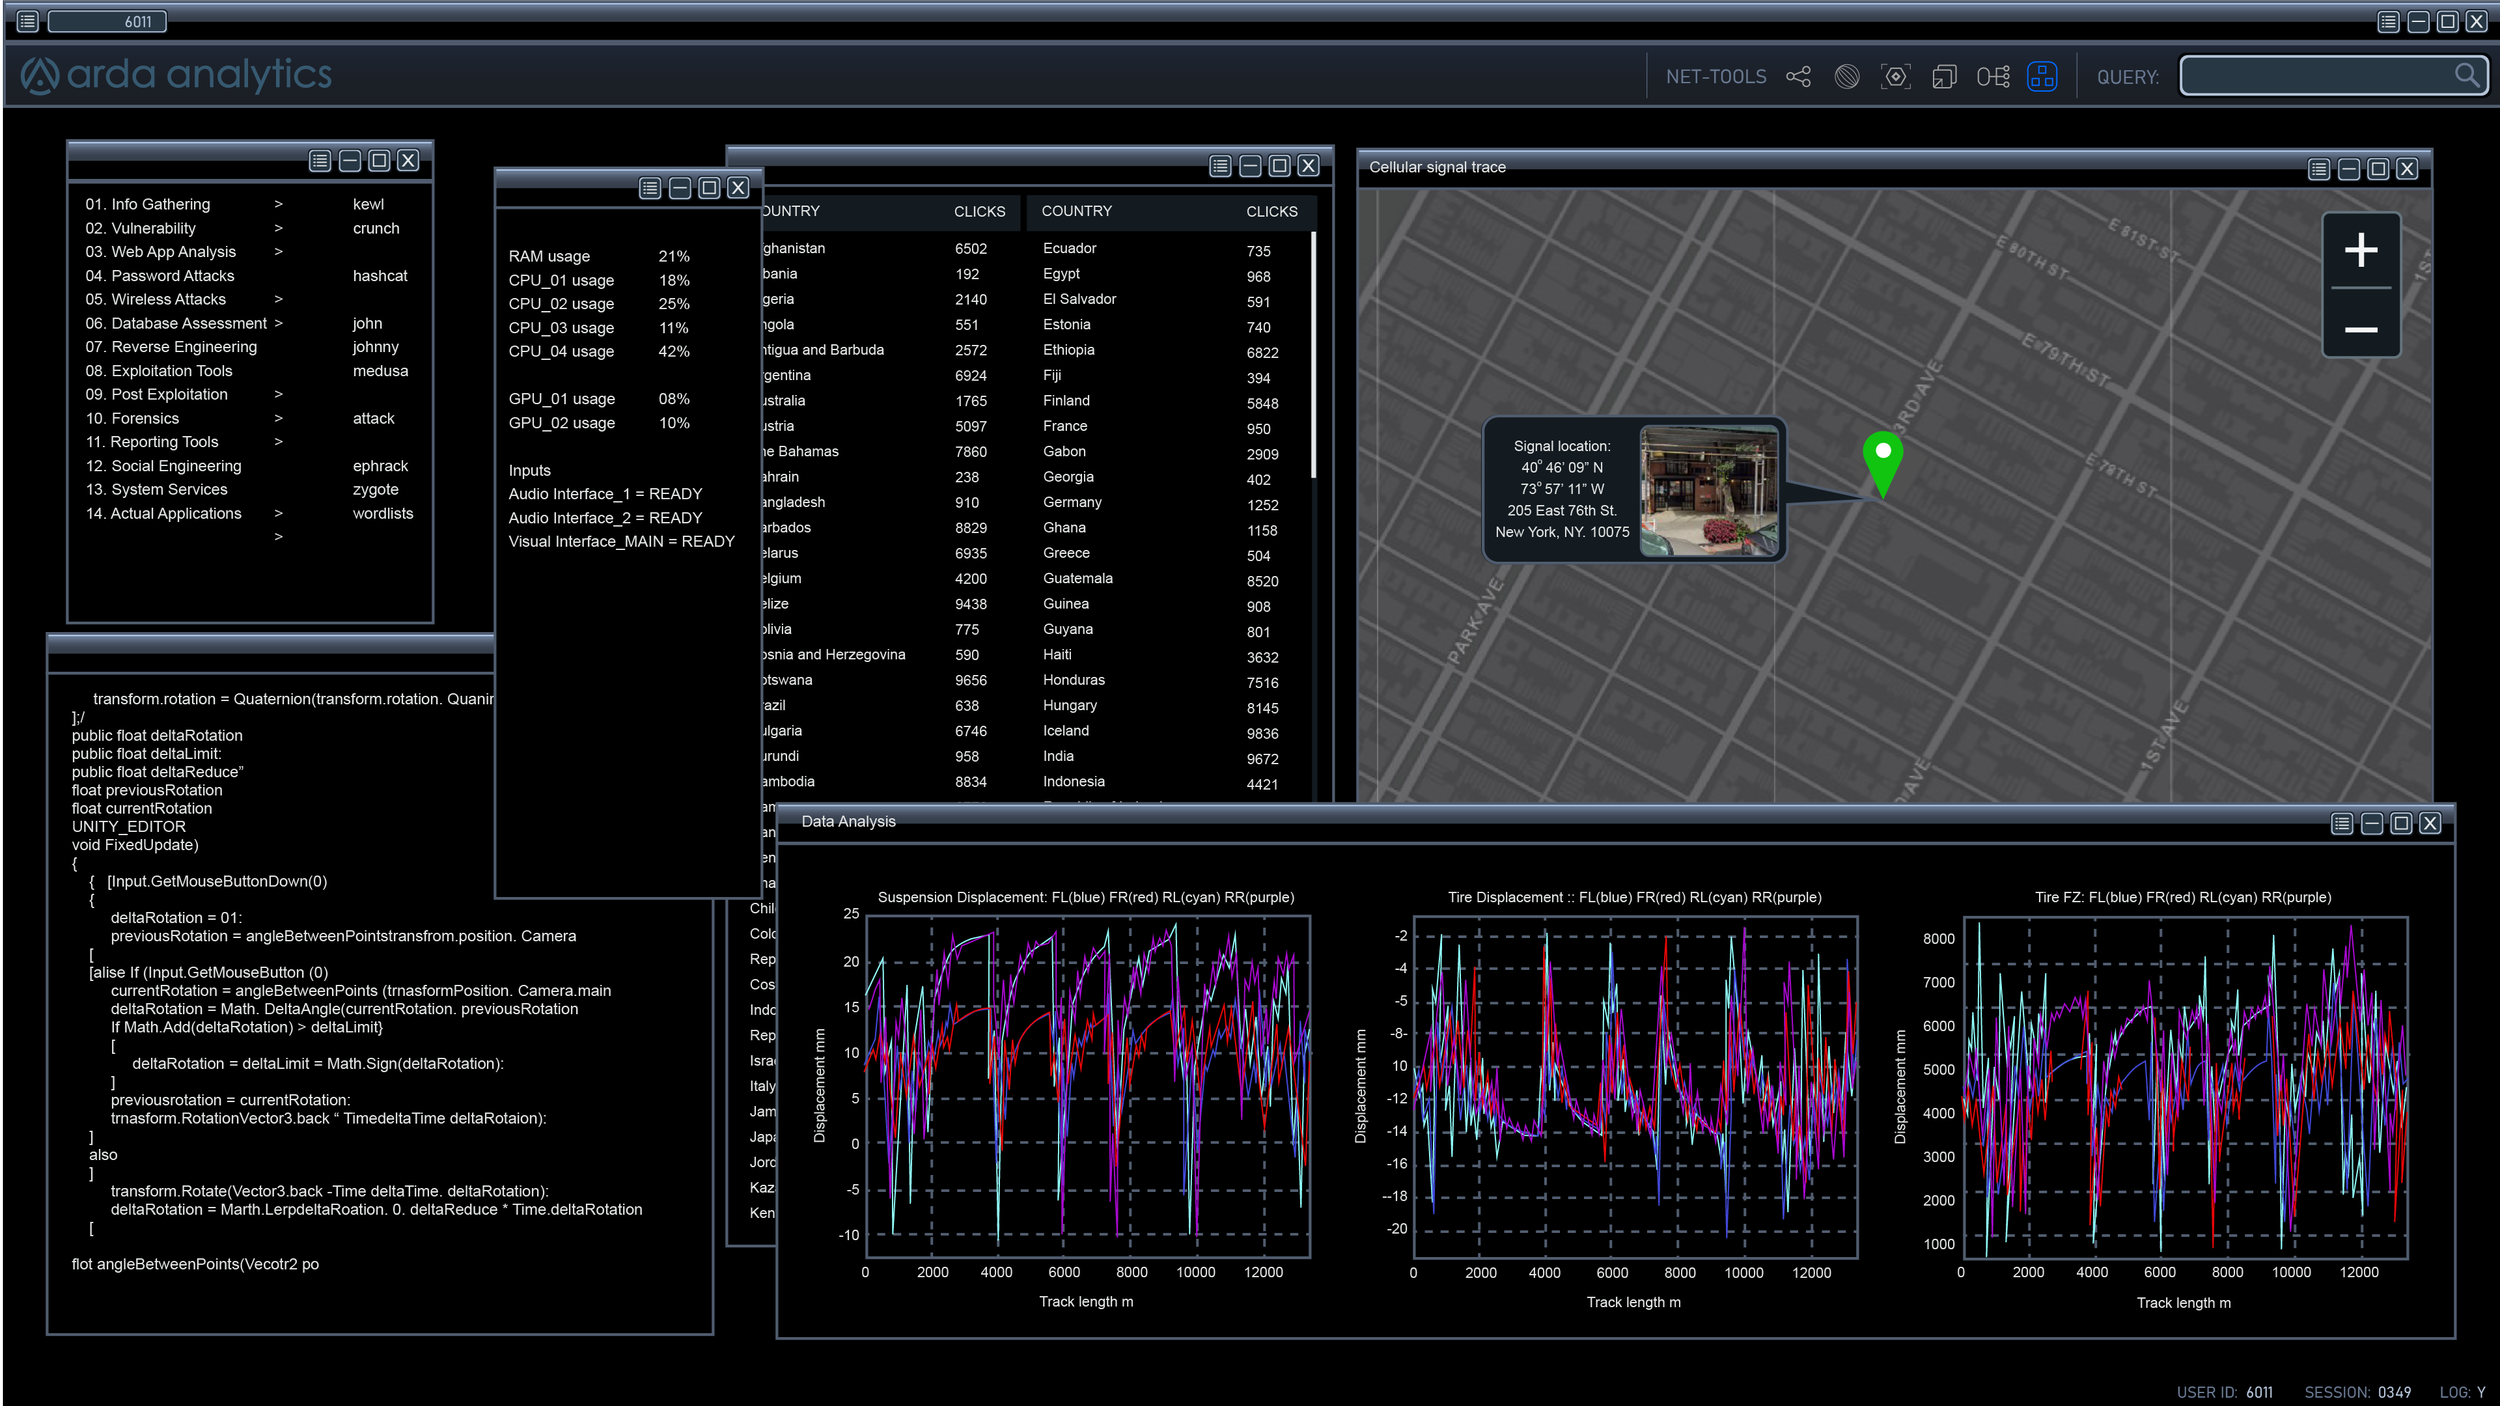Viewport: 2500px width, 1406px height.
Task: Expand 02. Vulnerability arrow
Action: pos(278,228)
